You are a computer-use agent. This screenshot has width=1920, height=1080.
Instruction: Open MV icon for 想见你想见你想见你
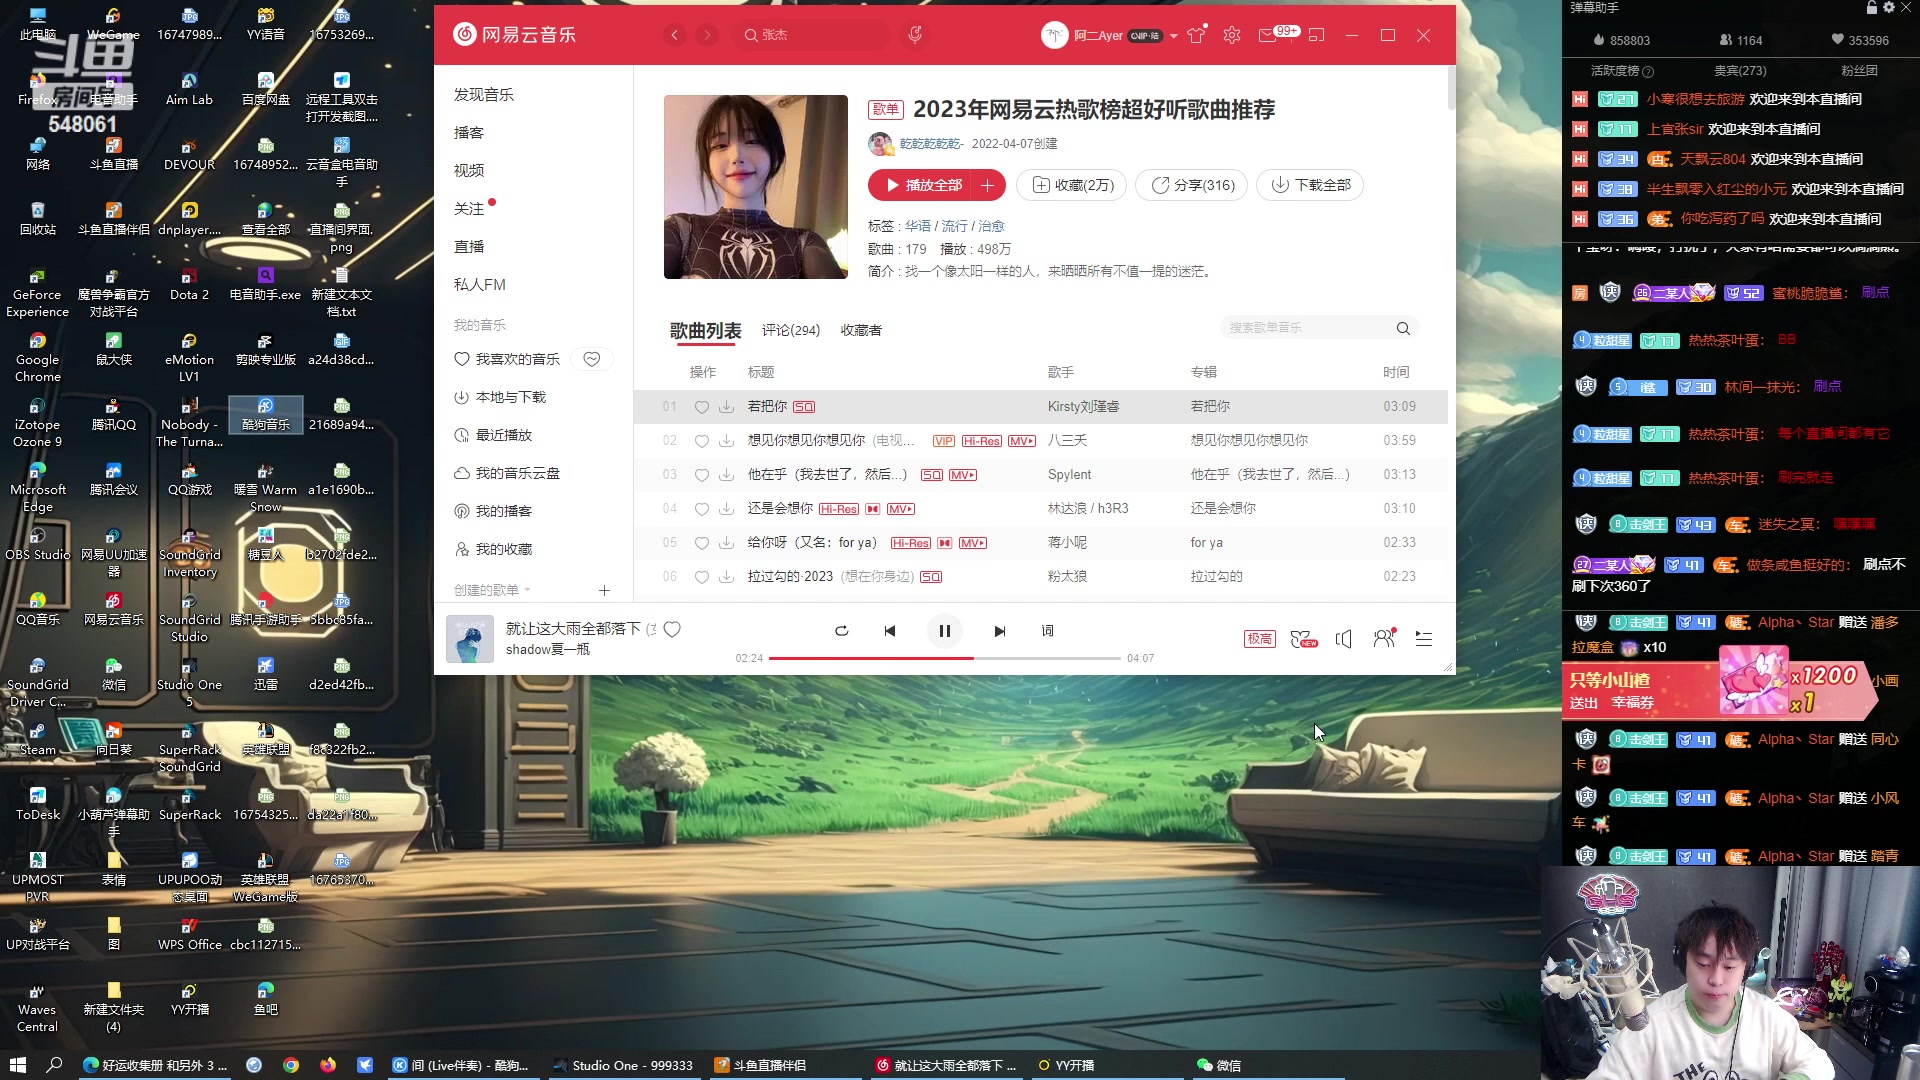[1022, 441]
